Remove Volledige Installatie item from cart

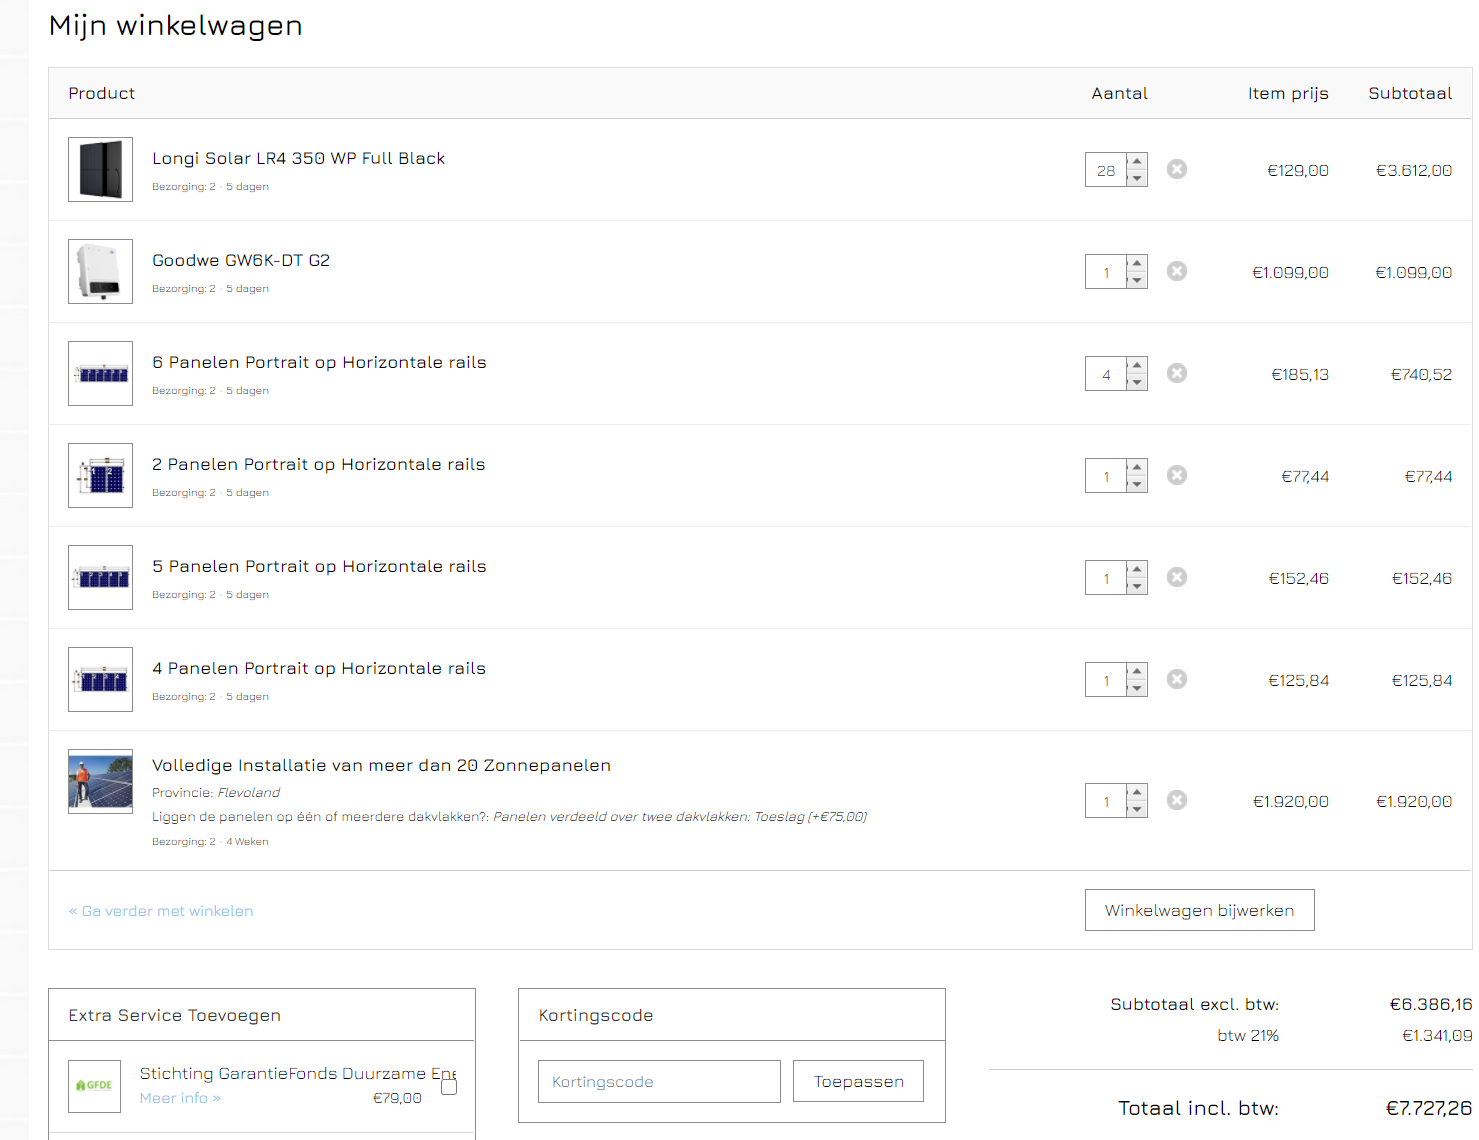click(1177, 800)
